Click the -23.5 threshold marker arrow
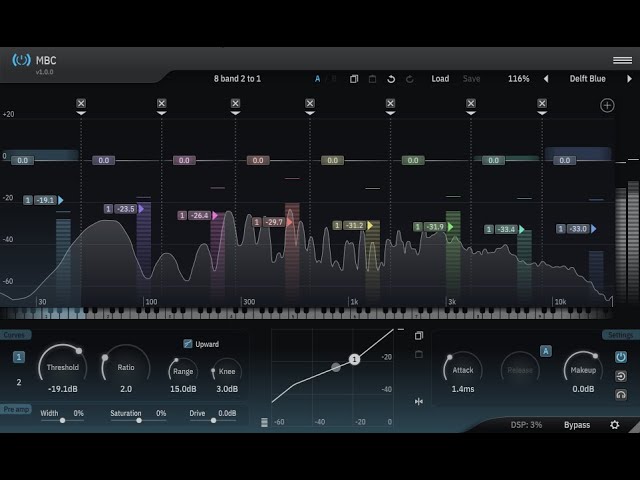640x480 pixels. (x=141, y=209)
